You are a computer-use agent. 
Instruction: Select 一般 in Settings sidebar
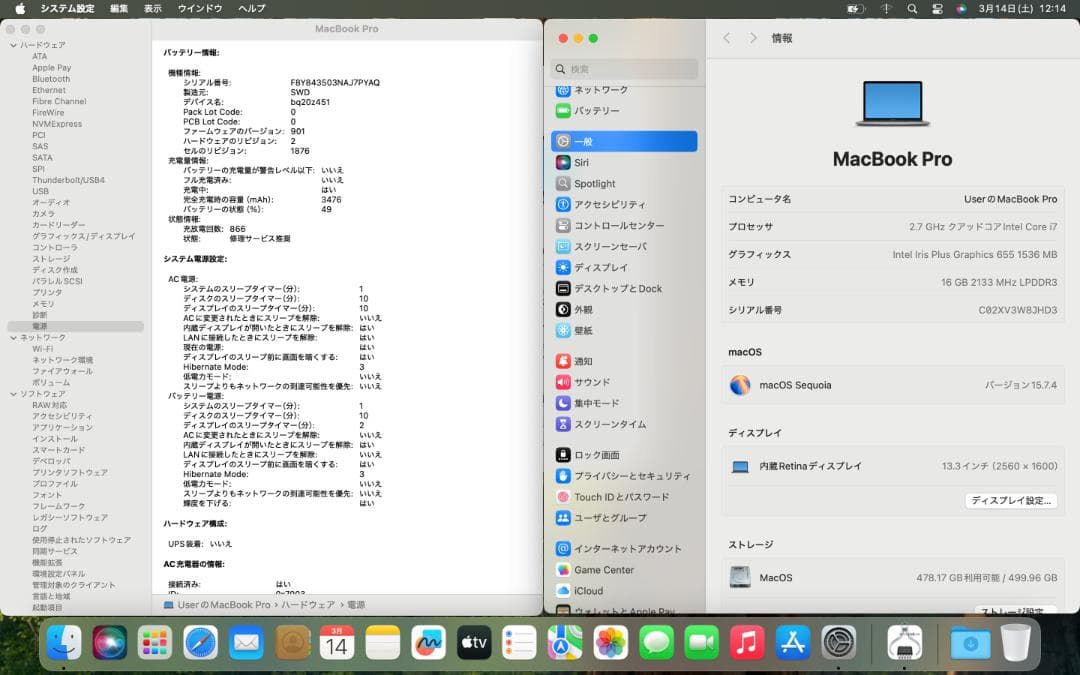[x=625, y=141]
